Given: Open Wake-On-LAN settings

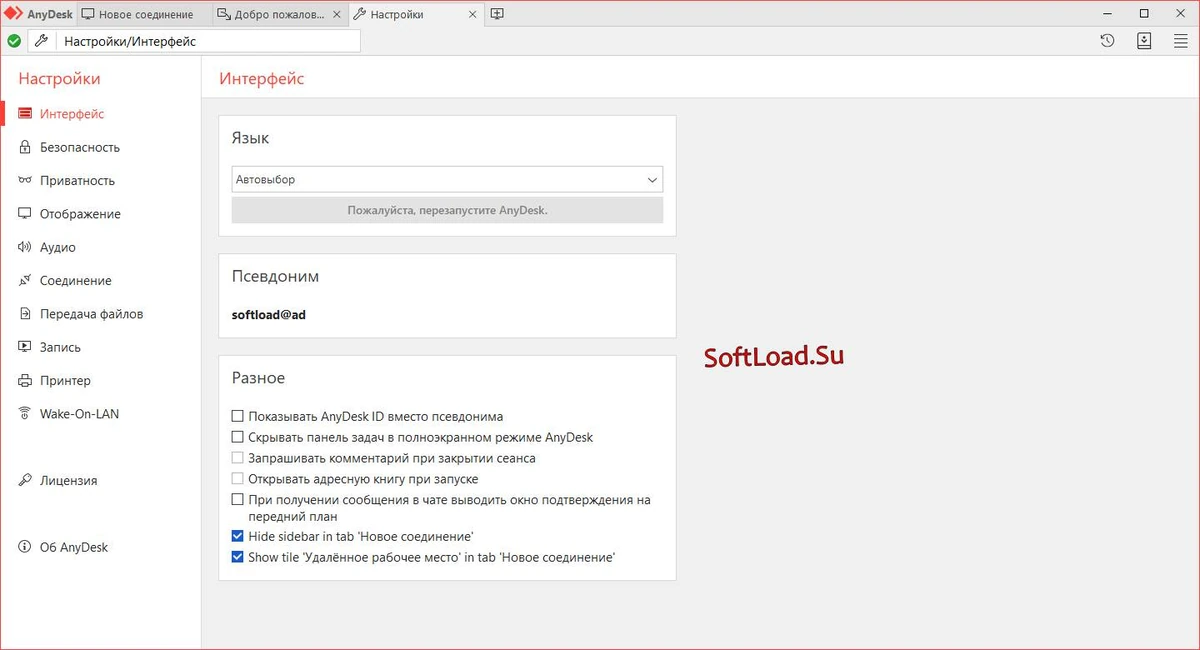Looking at the screenshot, I should coord(79,414).
